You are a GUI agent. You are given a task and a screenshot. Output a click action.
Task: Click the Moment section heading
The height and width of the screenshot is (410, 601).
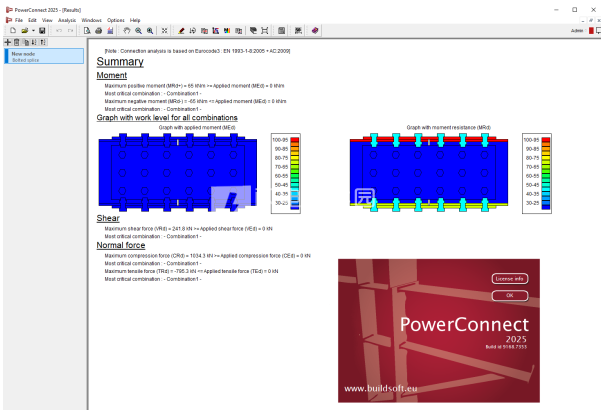[x=112, y=75]
